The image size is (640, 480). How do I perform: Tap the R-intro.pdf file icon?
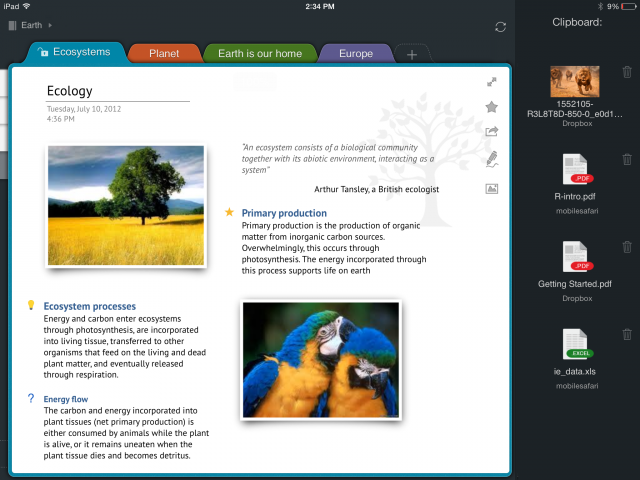click(x=576, y=169)
